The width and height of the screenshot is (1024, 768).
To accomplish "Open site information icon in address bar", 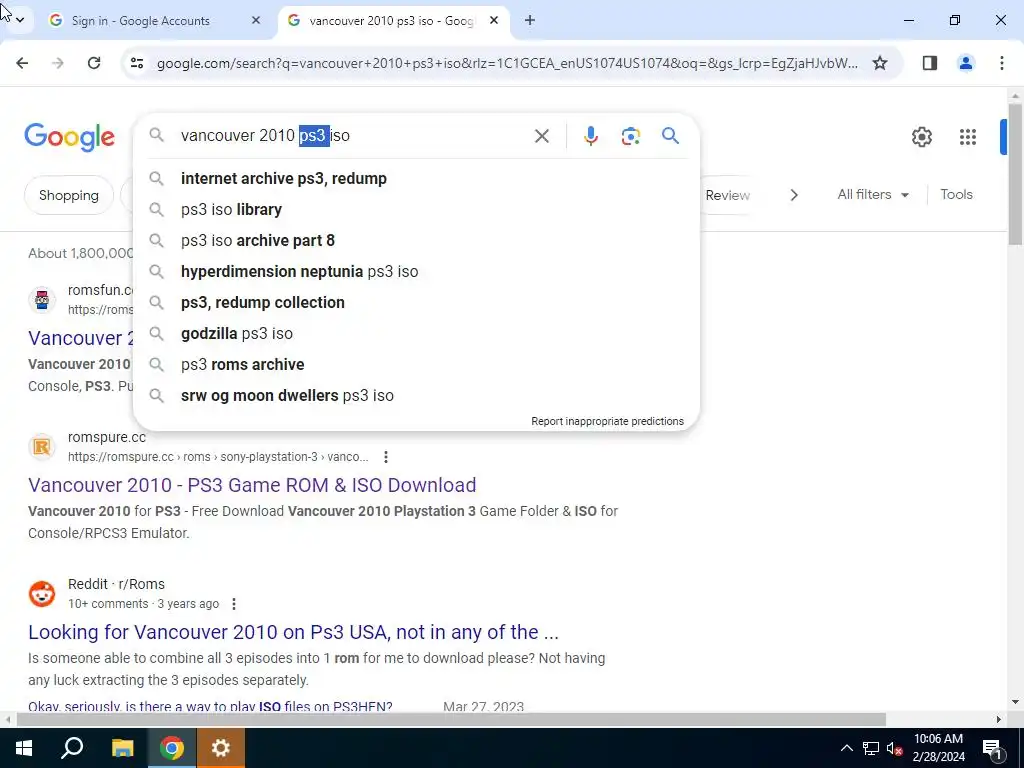I will tap(136, 63).
